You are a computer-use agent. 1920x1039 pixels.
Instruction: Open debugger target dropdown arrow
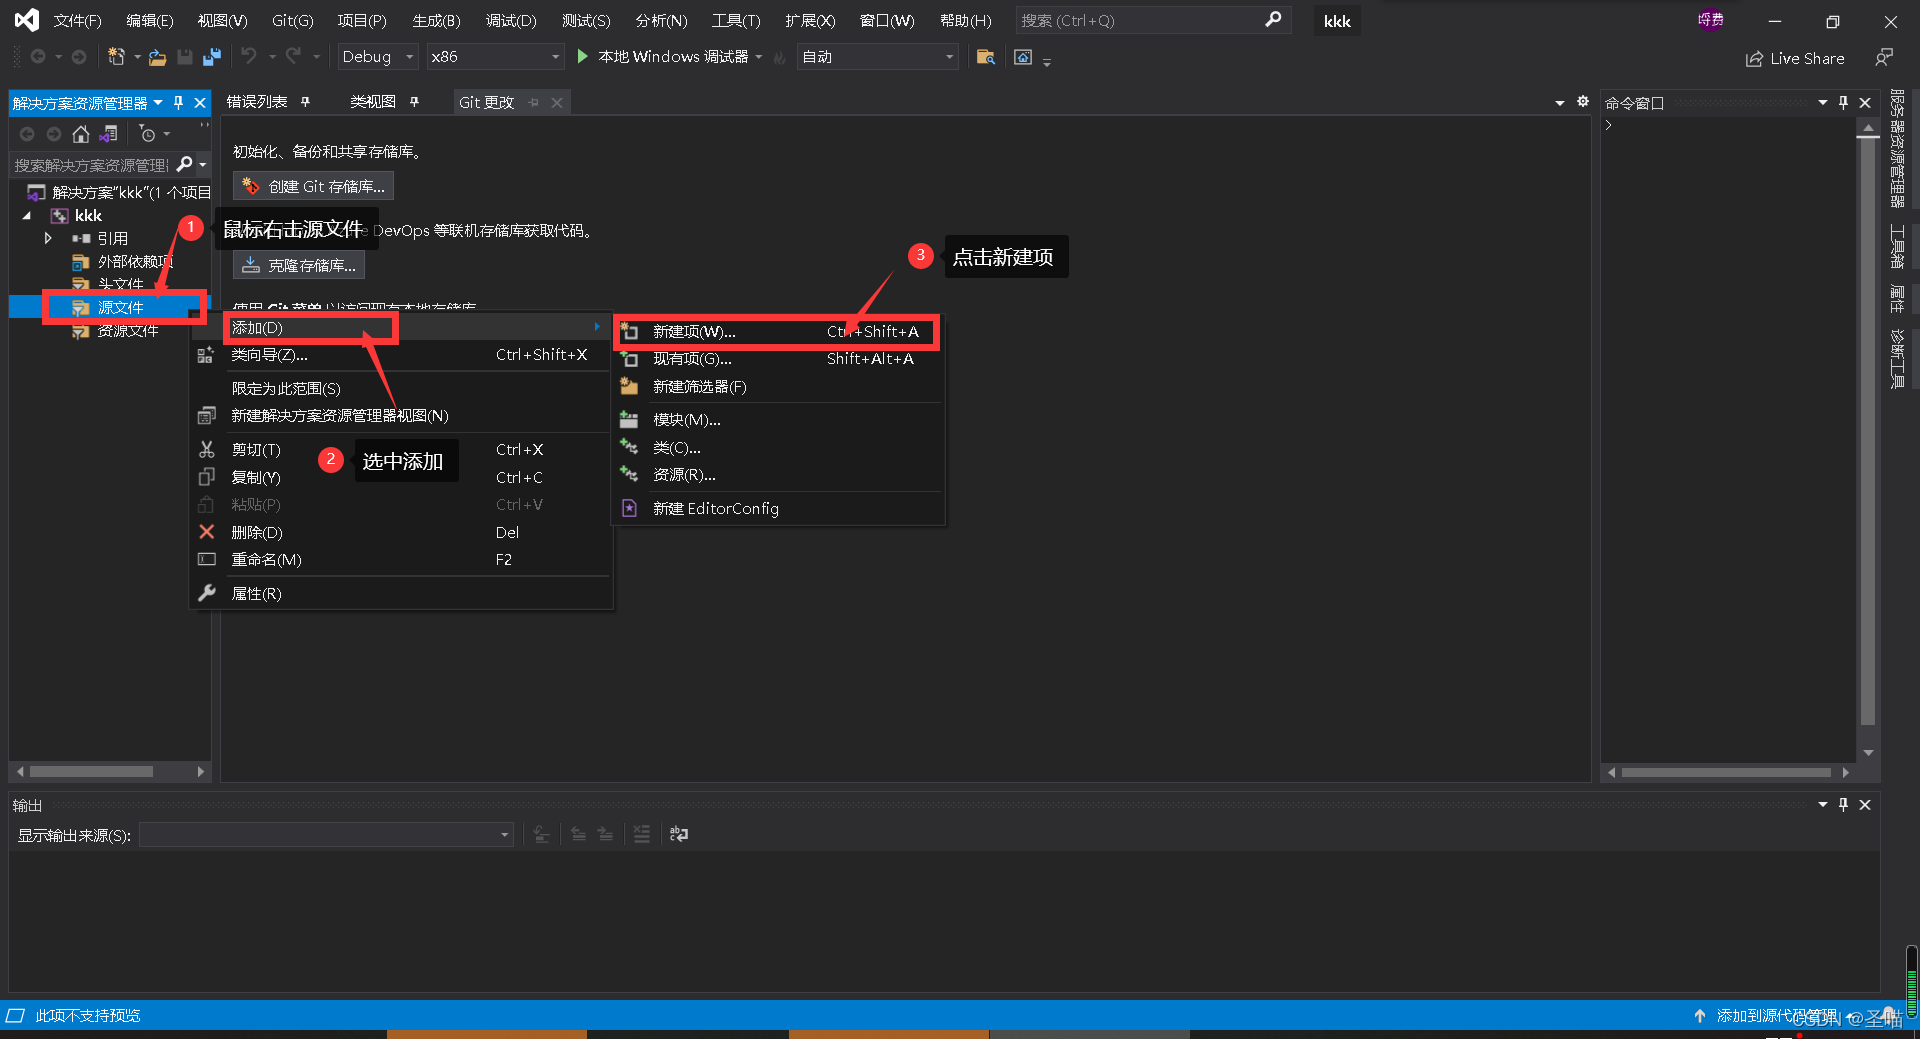point(759,57)
